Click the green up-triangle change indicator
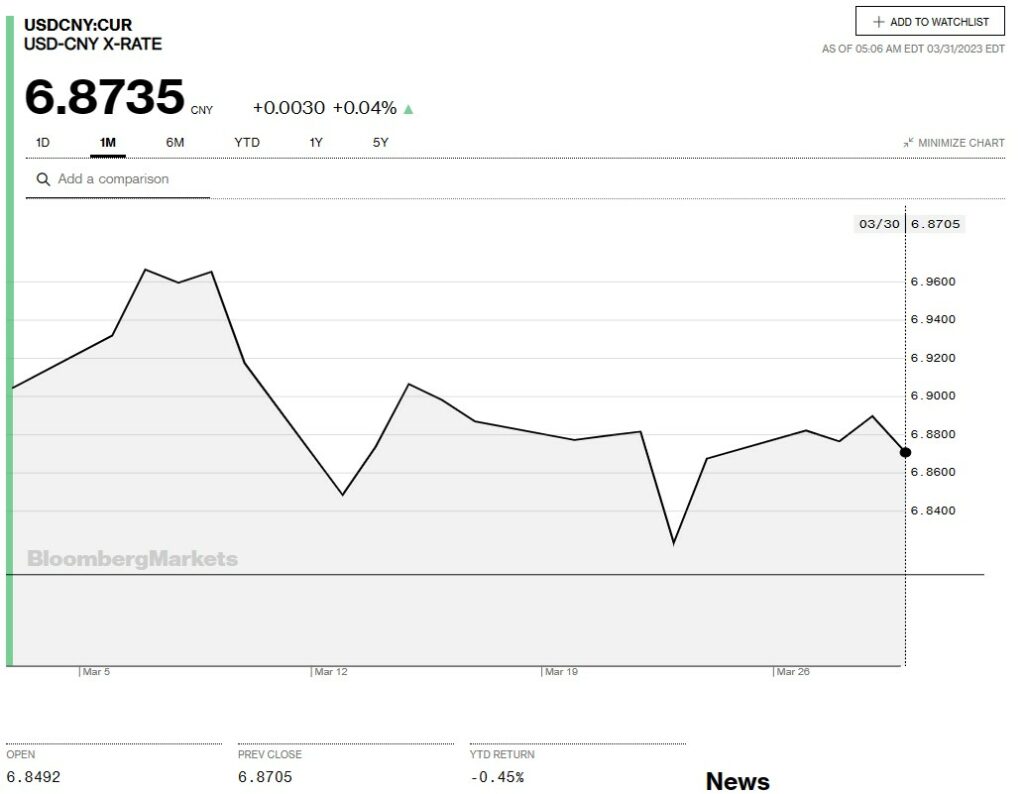Screen dimensions: 1024x794 tap(408, 109)
